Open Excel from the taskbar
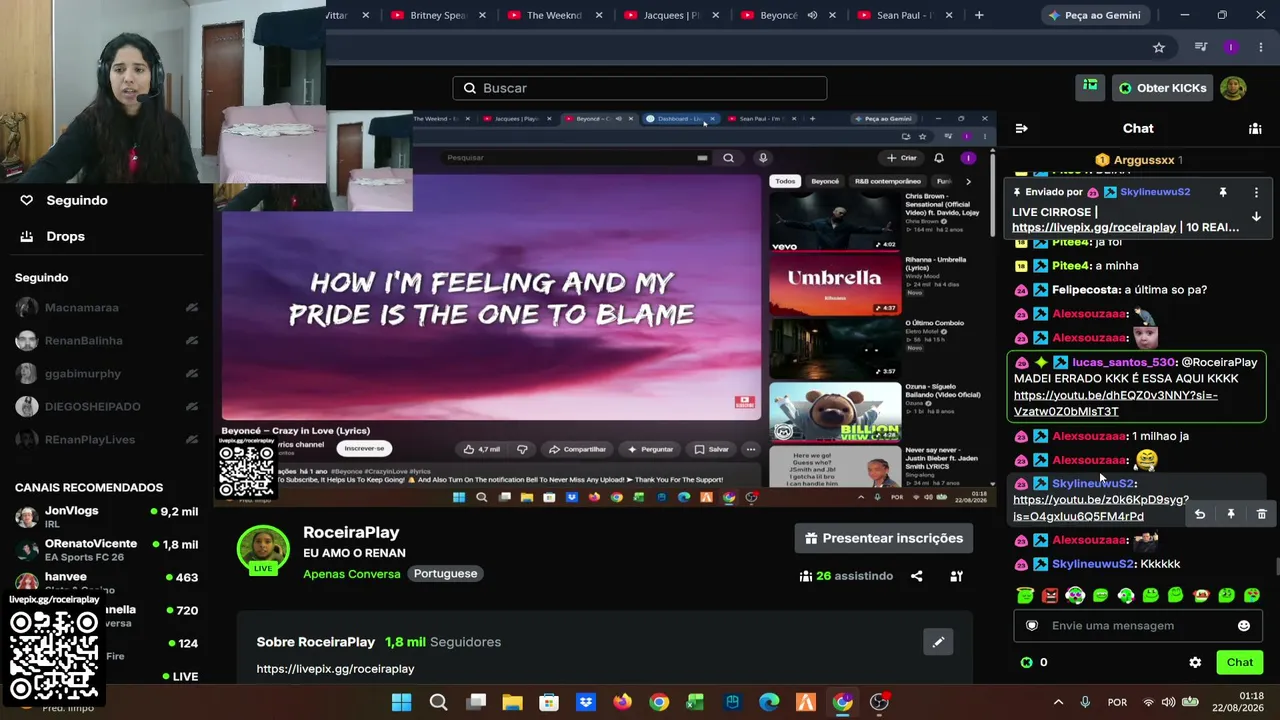The height and width of the screenshot is (720, 1280). tap(695, 702)
